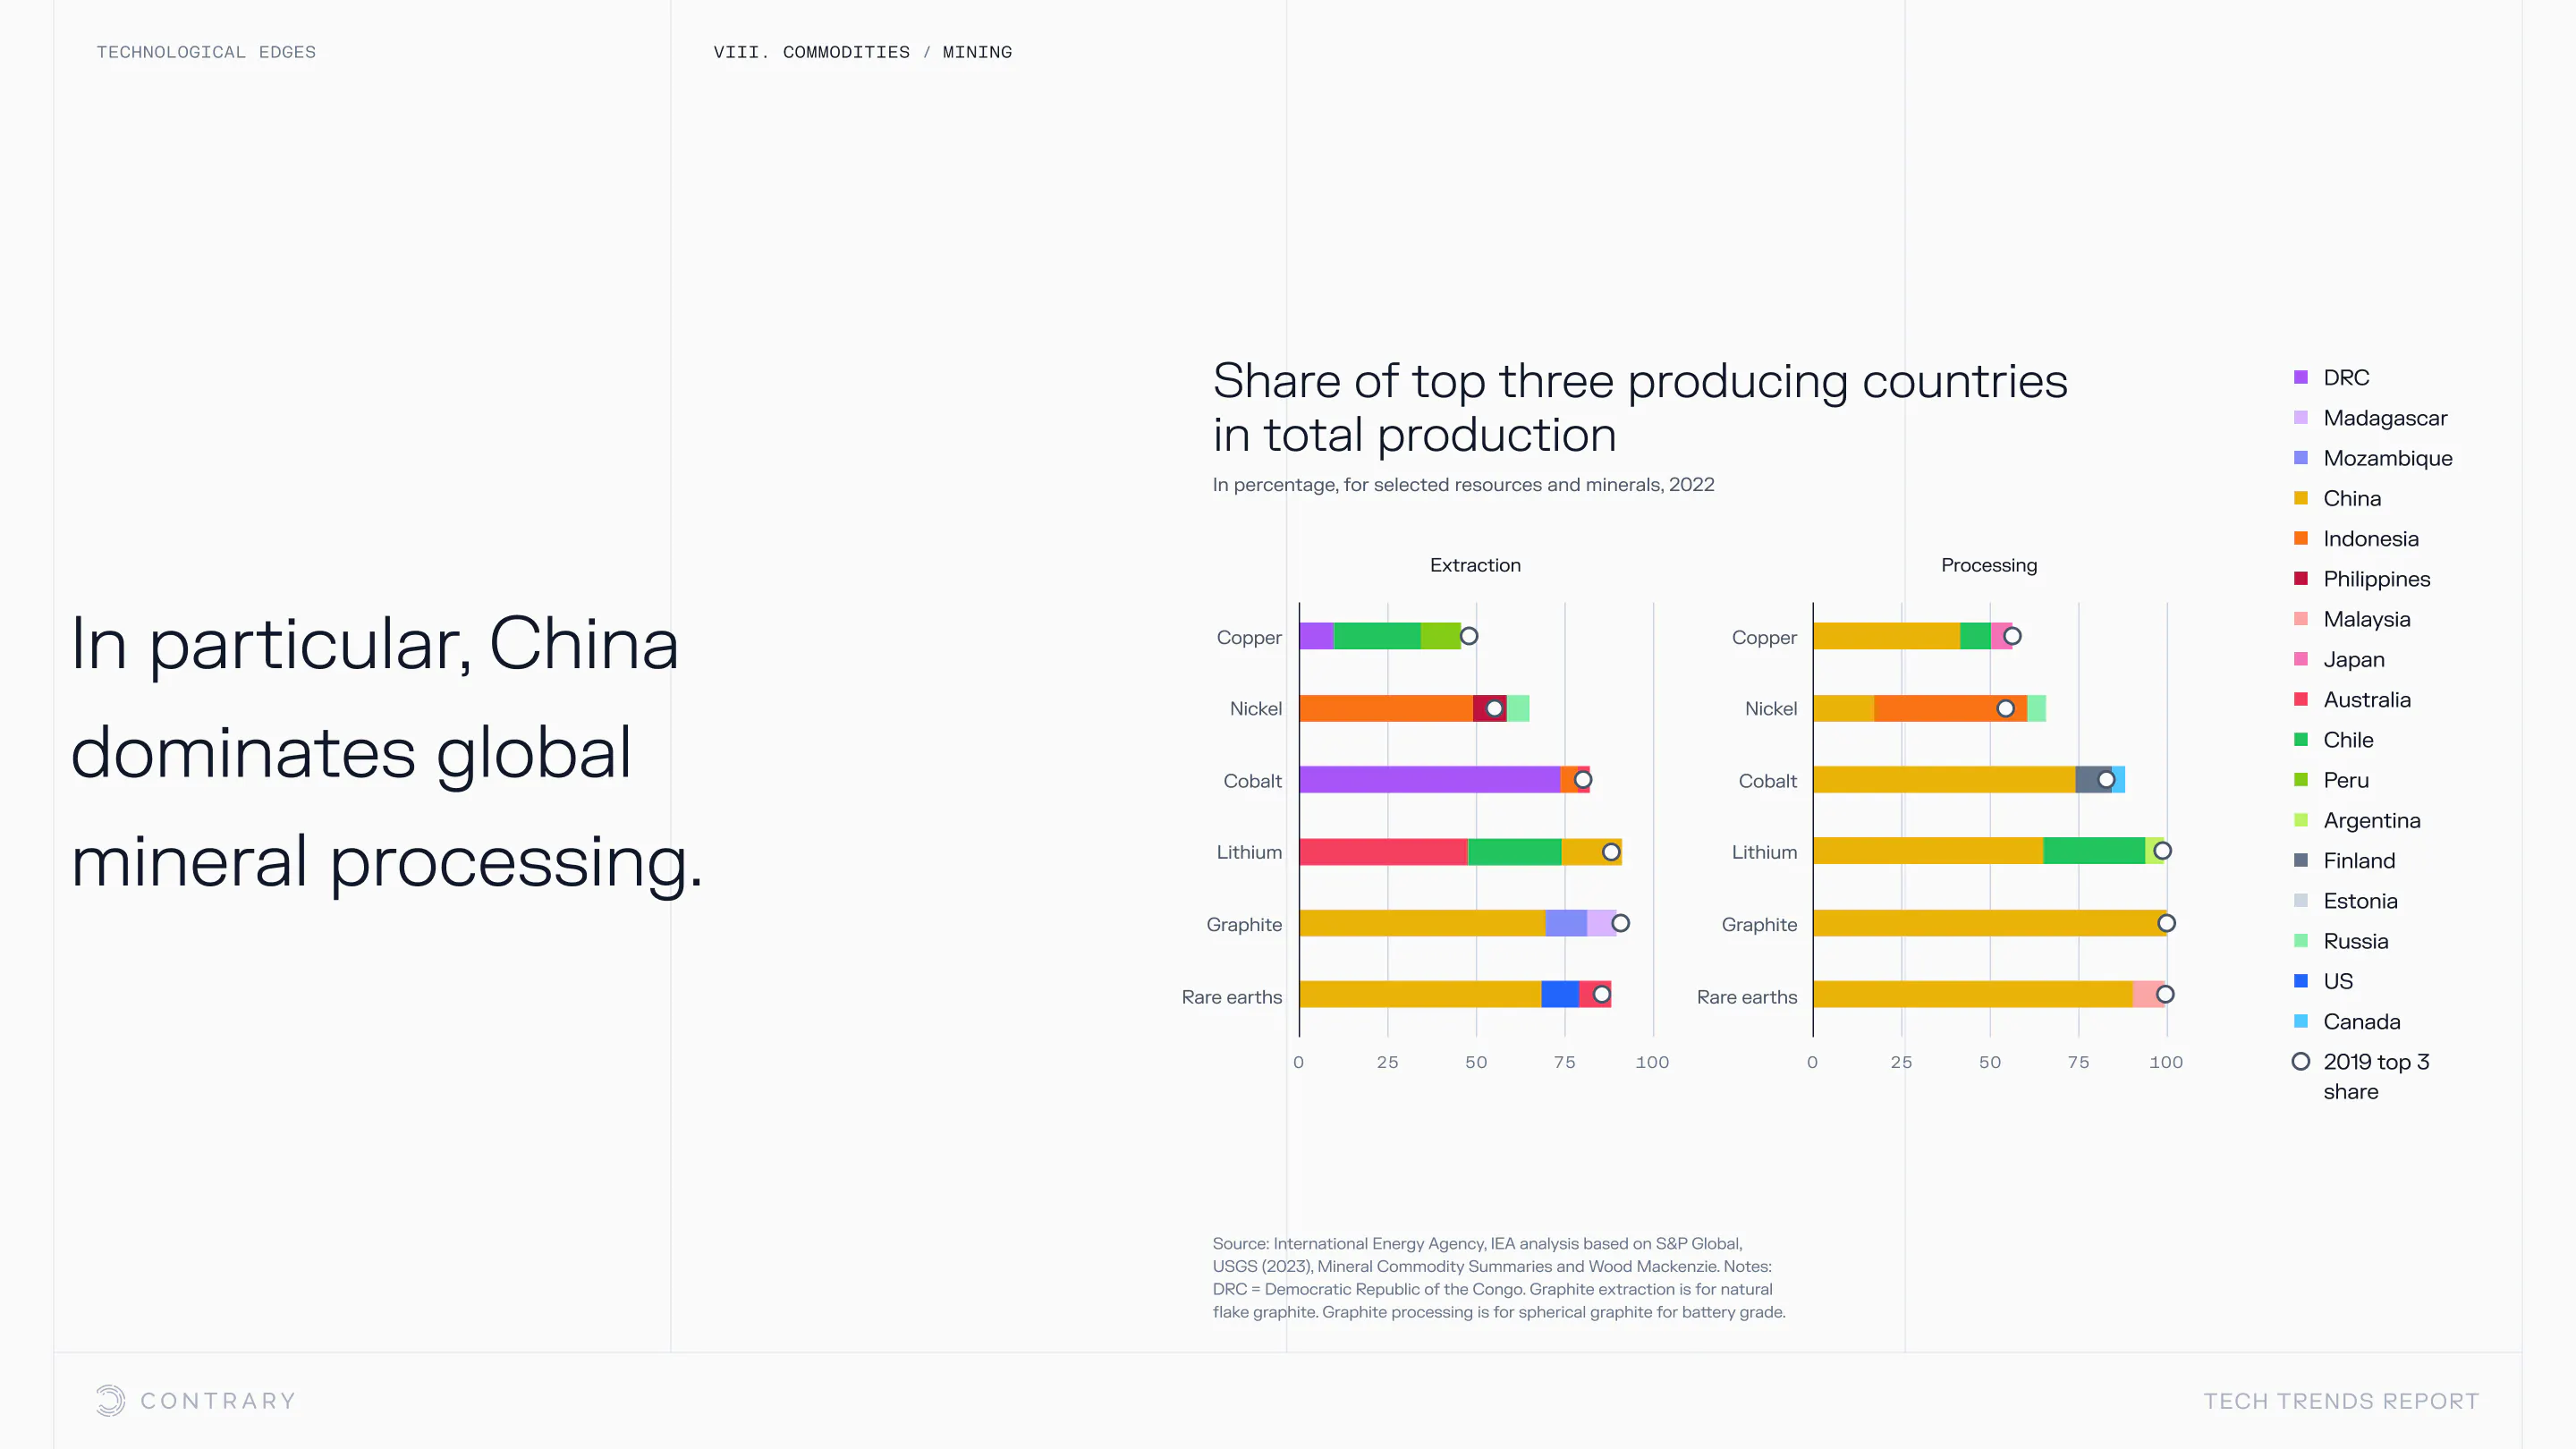Click the Canada light blue legend swatch
This screenshot has width=2576, height=1449.
click(2301, 1021)
